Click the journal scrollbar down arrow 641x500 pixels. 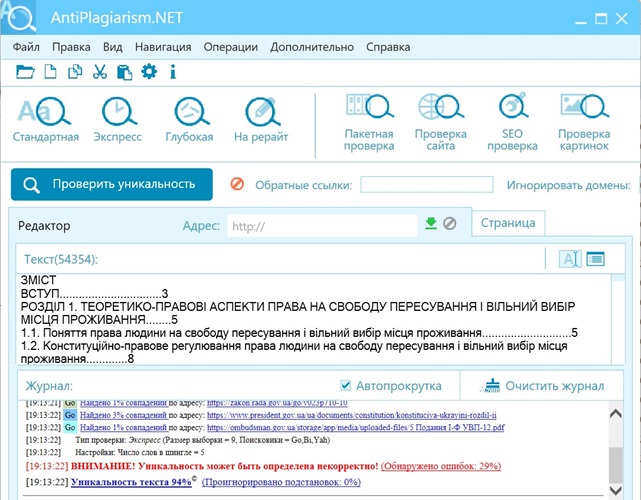click(x=616, y=490)
